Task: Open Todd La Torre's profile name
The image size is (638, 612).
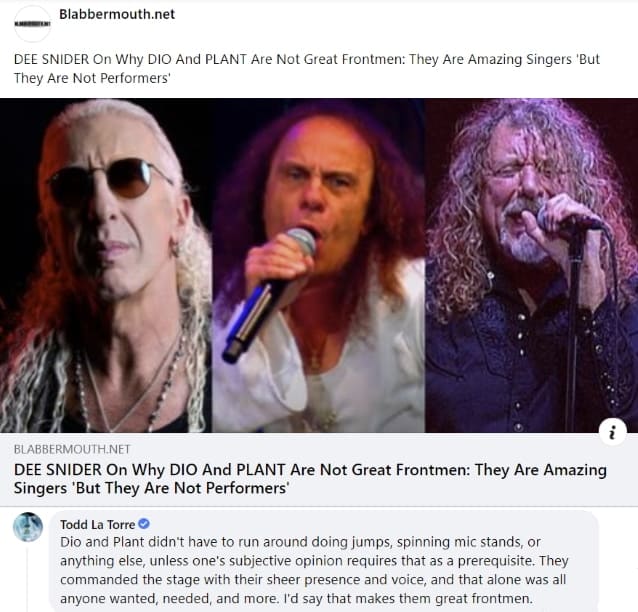Action: tap(98, 525)
